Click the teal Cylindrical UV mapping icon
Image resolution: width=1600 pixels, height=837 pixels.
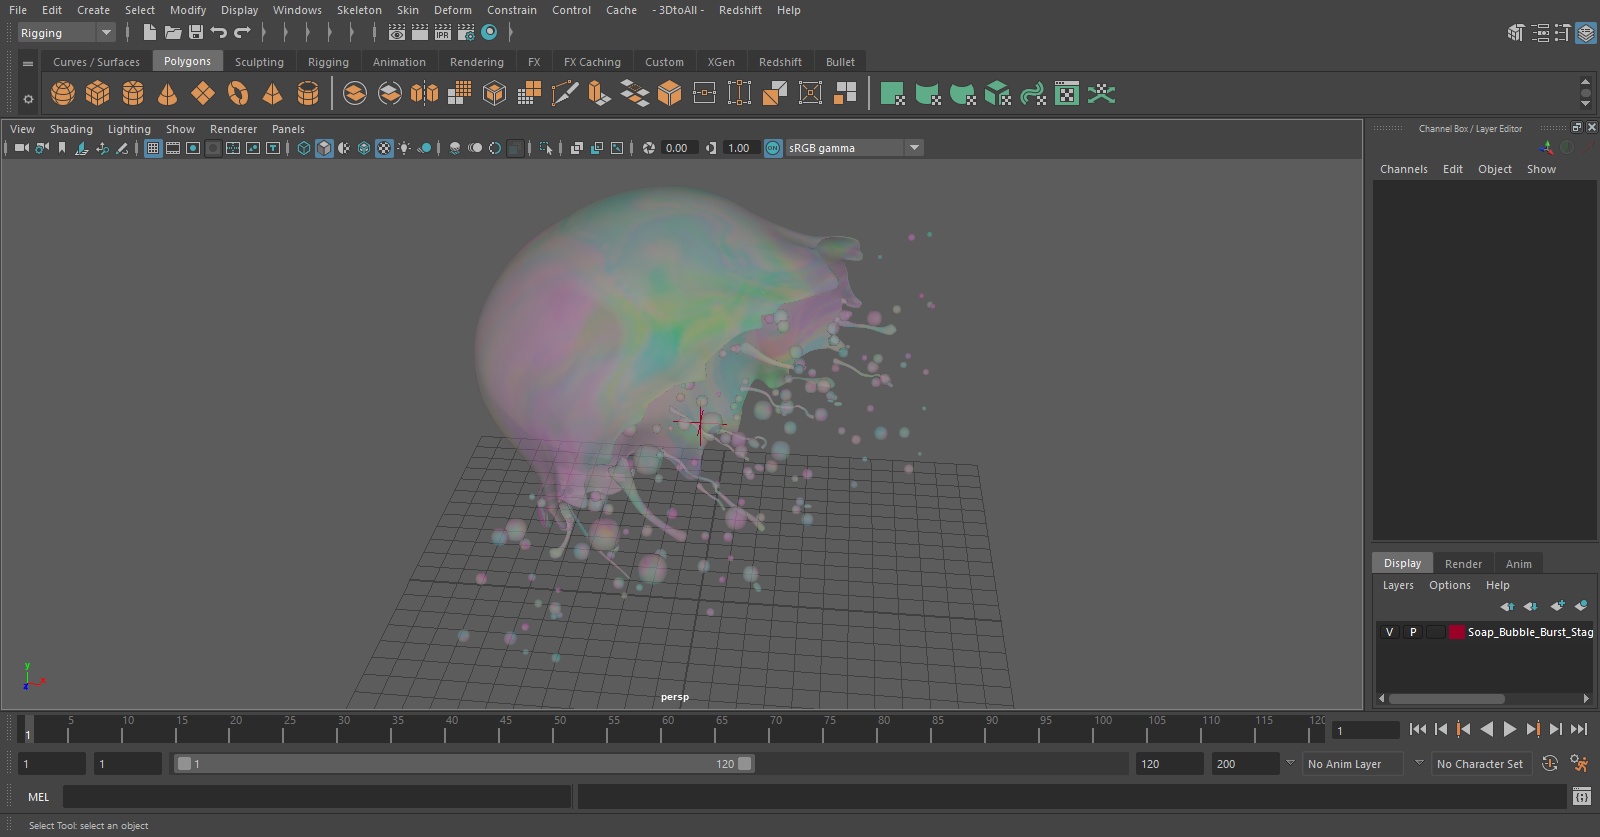click(928, 94)
